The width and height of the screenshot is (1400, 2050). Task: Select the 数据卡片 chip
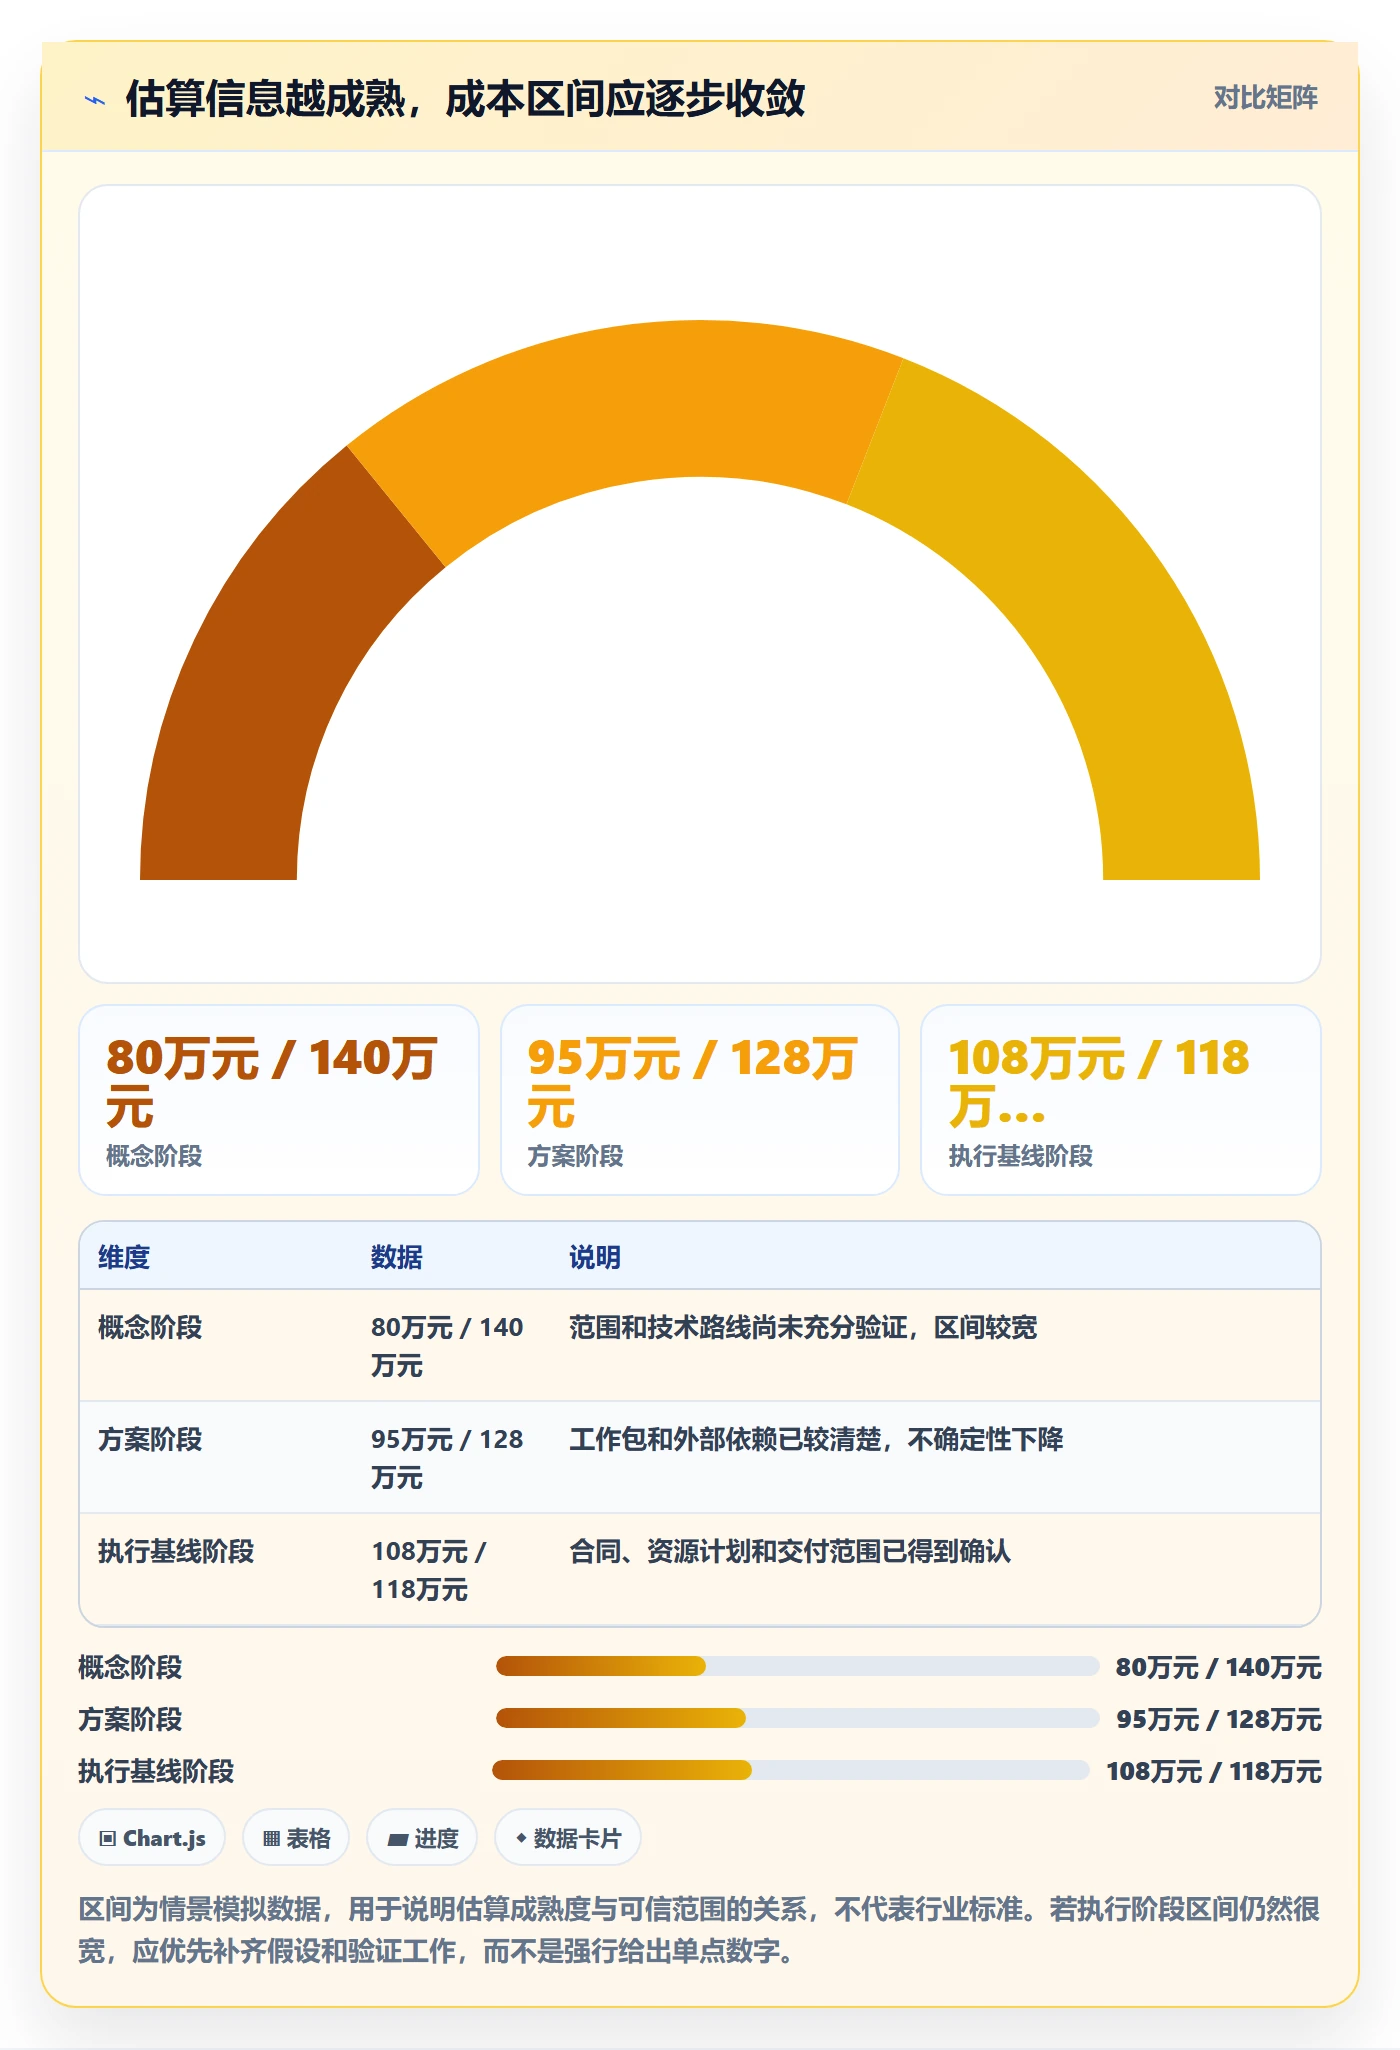coord(568,1838)
